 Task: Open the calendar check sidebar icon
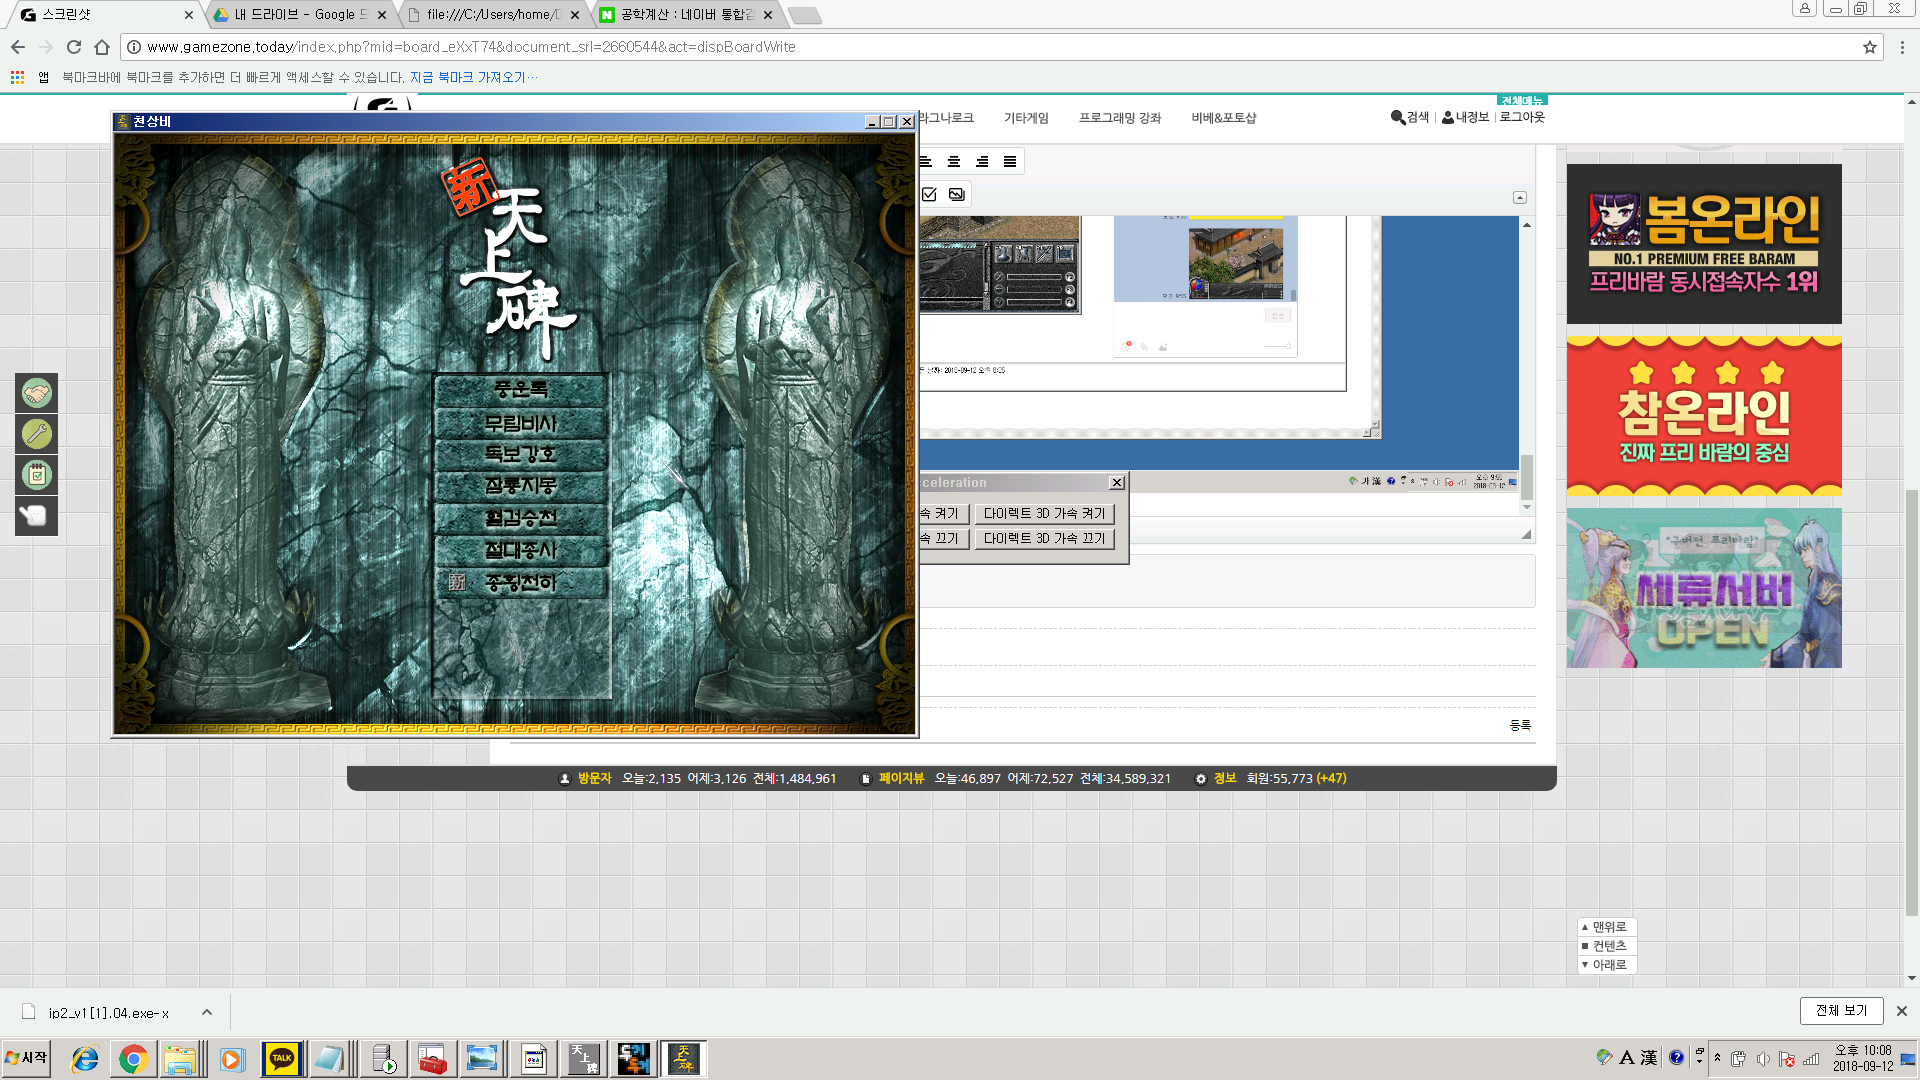(37, 475)
